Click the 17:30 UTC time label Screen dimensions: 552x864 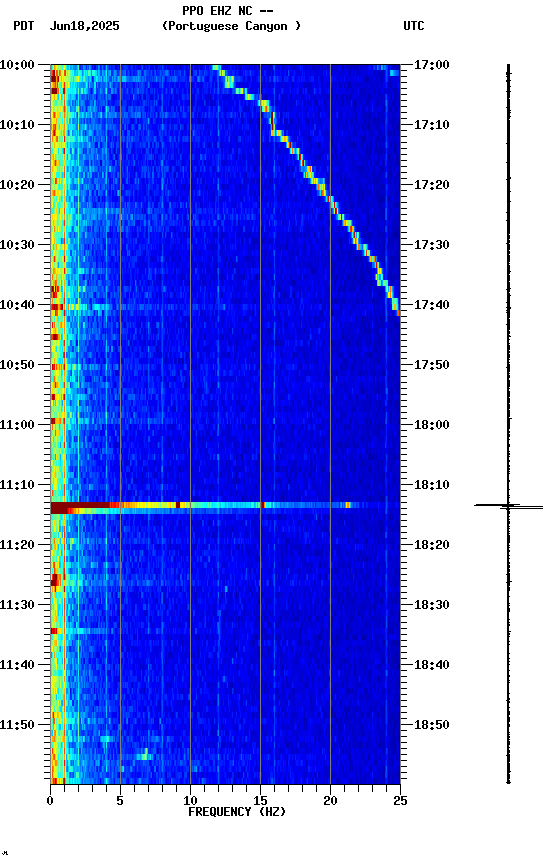(x=432, y=245)
